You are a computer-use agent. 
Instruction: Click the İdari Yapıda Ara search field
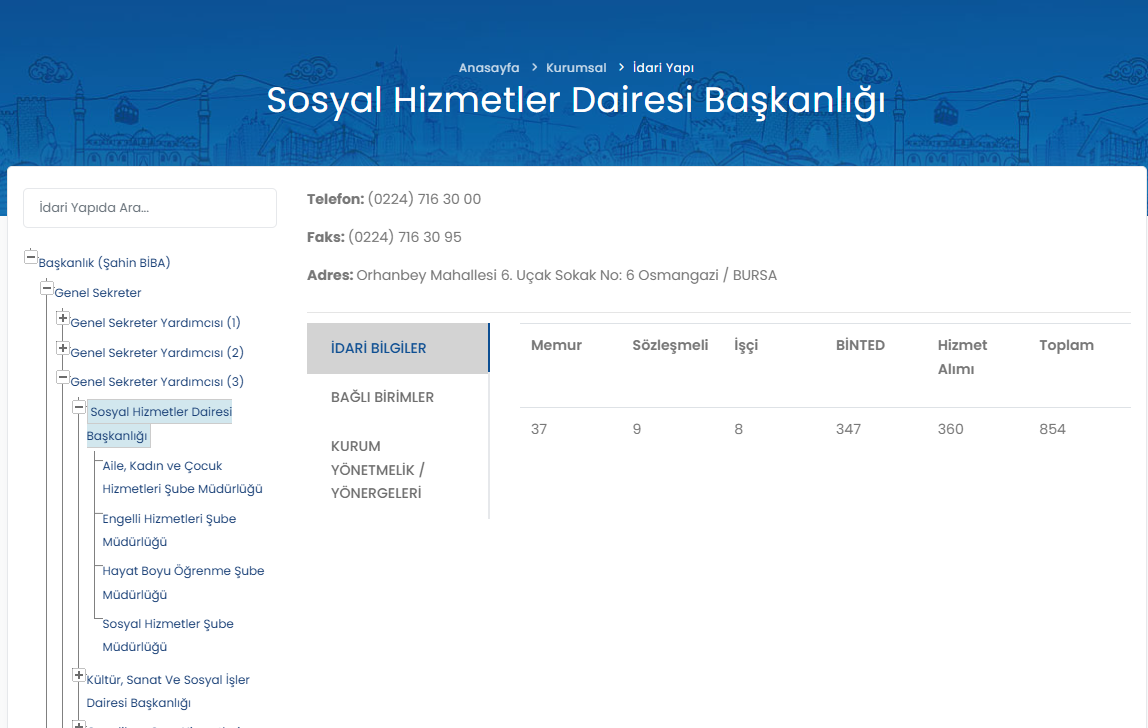click(x=150, y=208)
